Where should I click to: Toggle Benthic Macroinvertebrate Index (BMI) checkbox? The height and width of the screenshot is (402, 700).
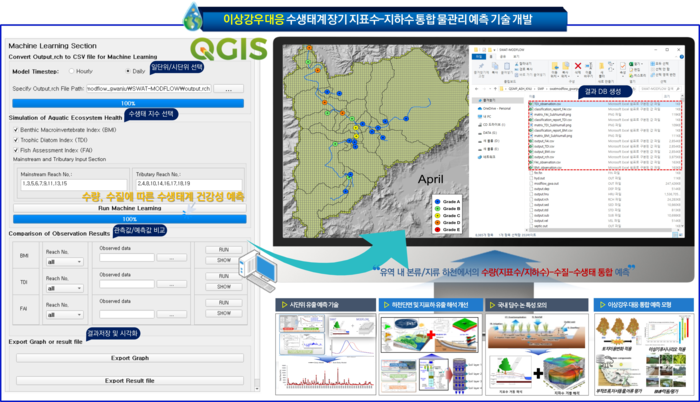pyautogui.click(x=15, y=130)
